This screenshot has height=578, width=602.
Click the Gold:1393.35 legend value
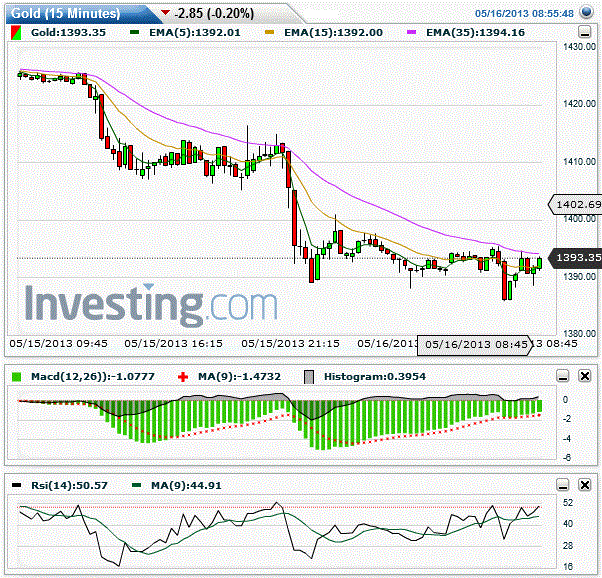(68, 33)
